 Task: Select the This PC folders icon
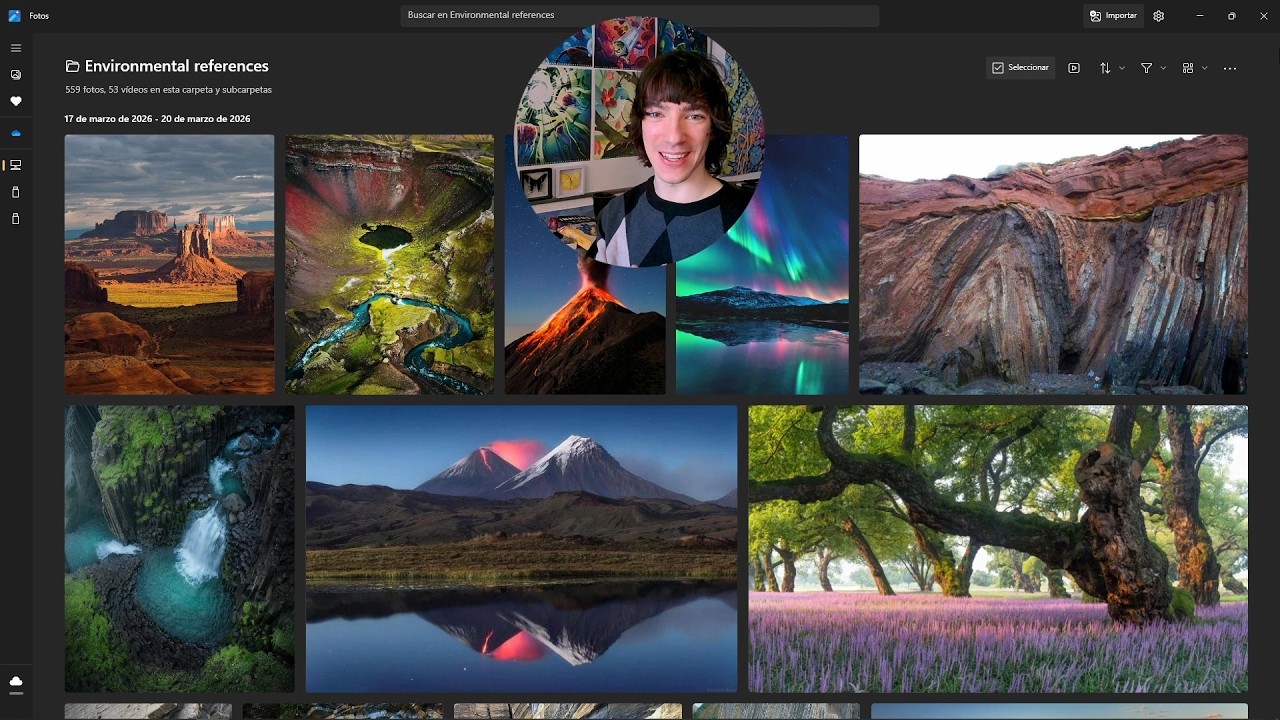[16, 165]
